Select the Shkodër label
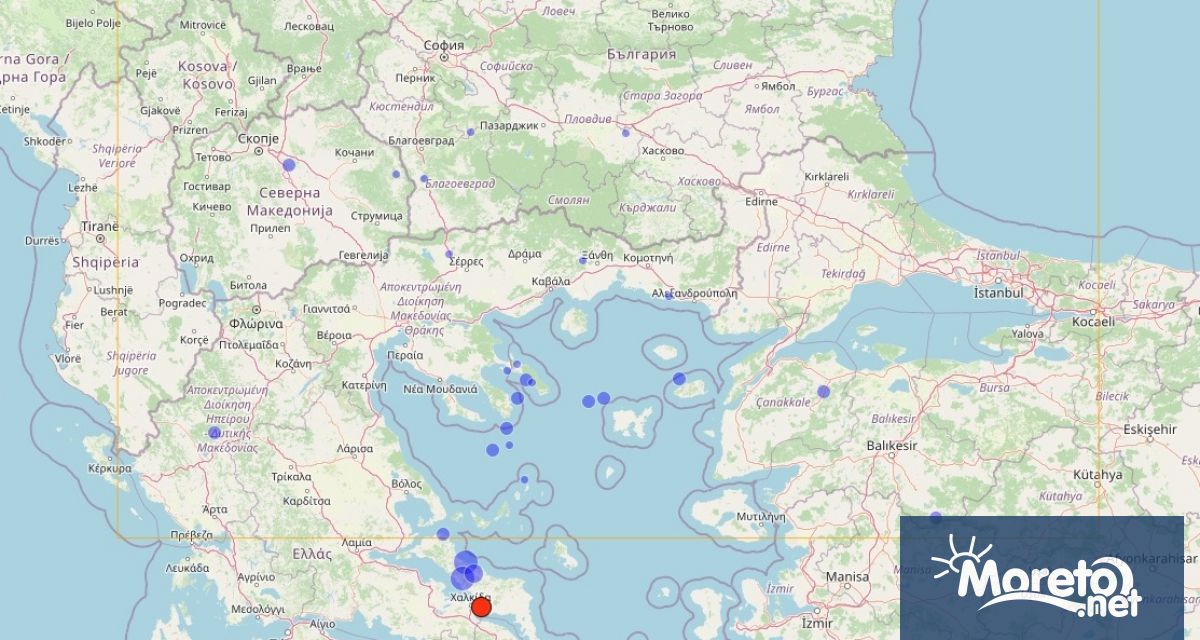This screenshot has width=1200, height=640. tap(46, 141)
